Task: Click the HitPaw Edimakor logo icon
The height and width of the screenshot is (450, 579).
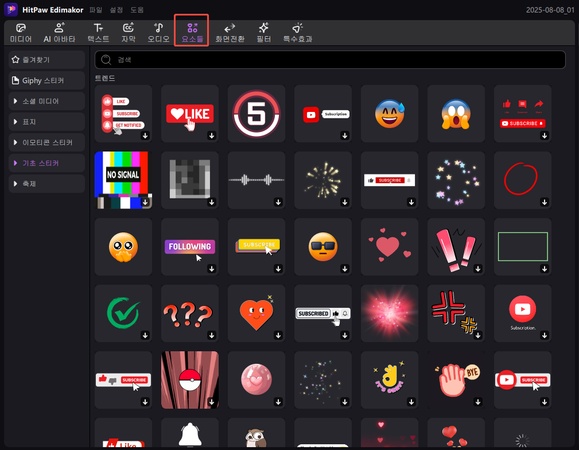Action: click(11, 10)
